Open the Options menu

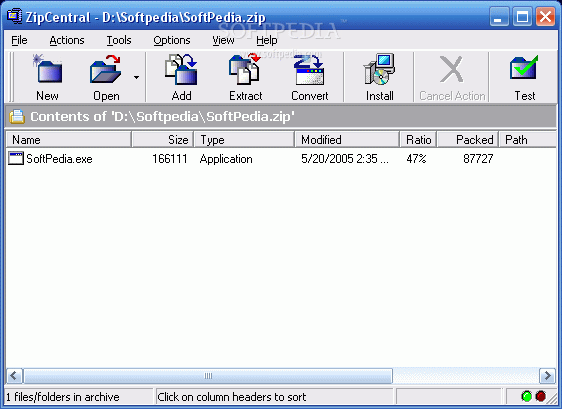click(172, 40)
